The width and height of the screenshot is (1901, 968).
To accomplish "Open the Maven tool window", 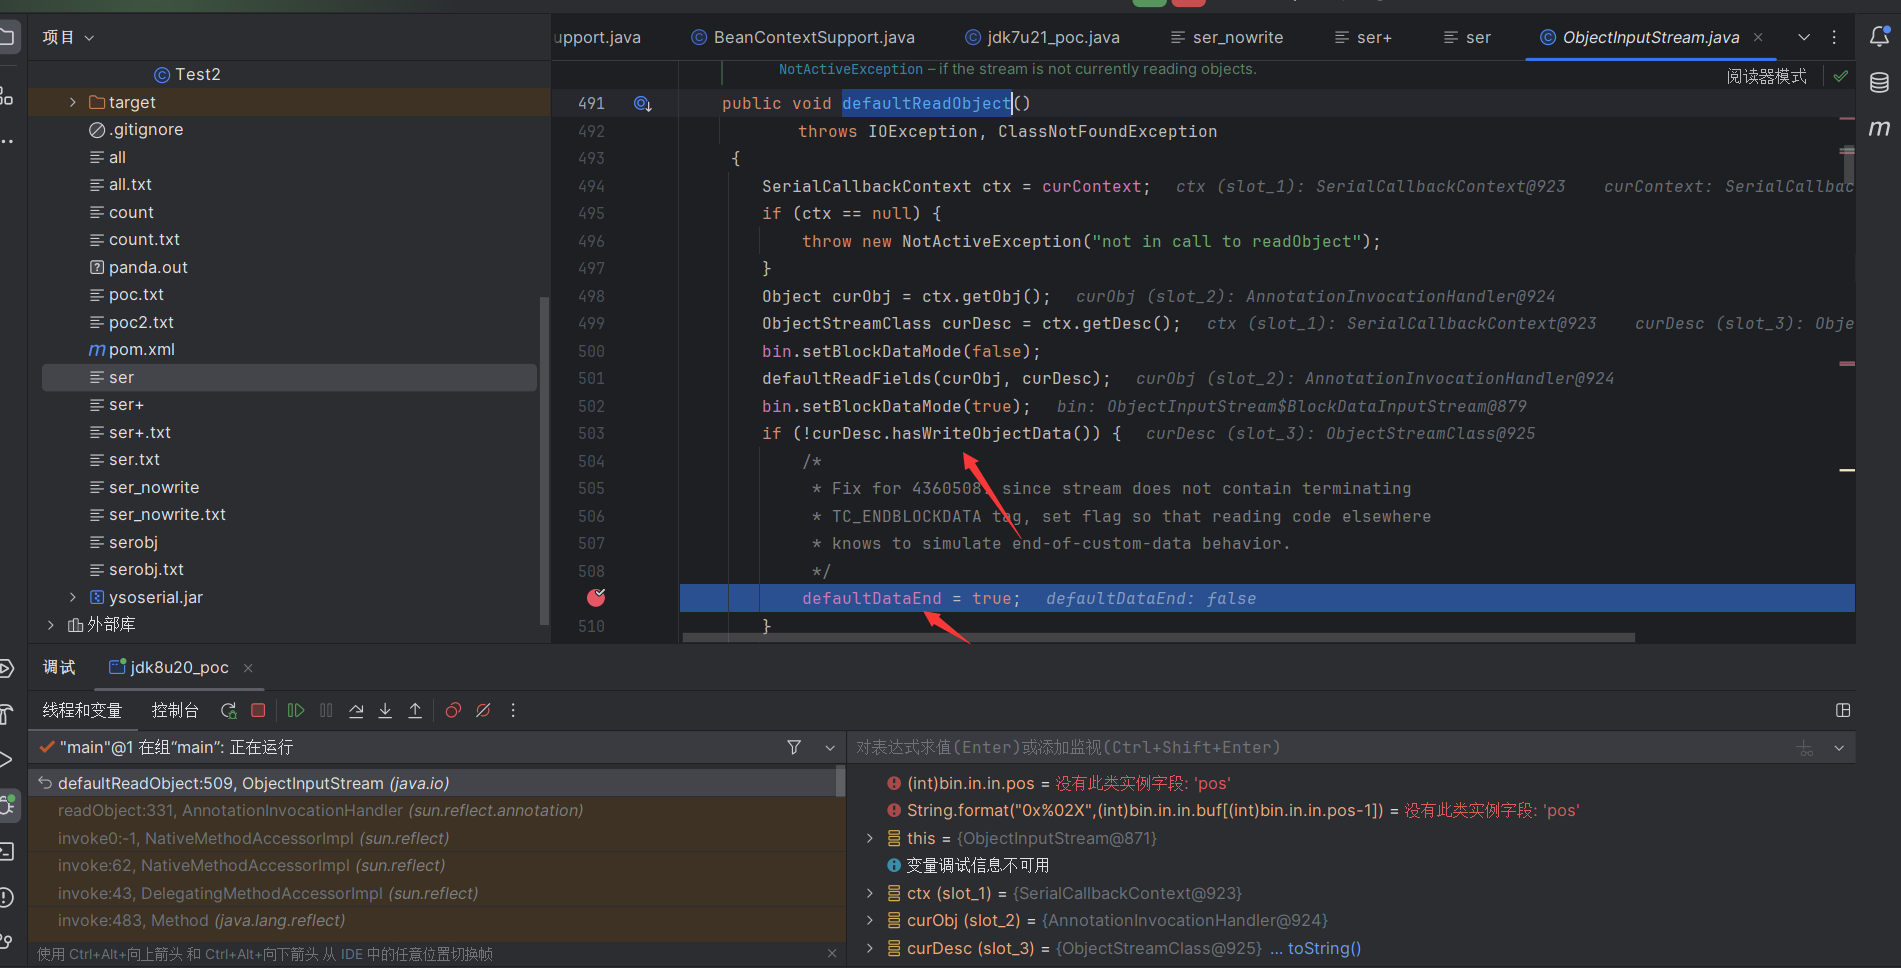I will [x=1879, y=128].
